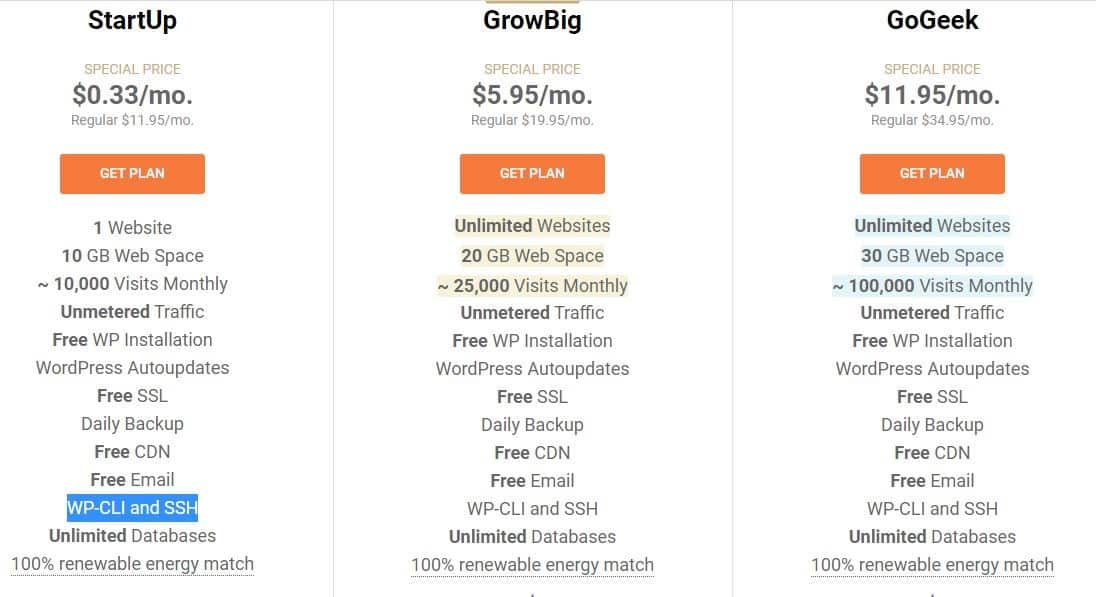The height and width of the screenshot is (597, 1096).
Task: Select the GoGeek plan heading
Action: pyautogui.click(x=932, y=20)
